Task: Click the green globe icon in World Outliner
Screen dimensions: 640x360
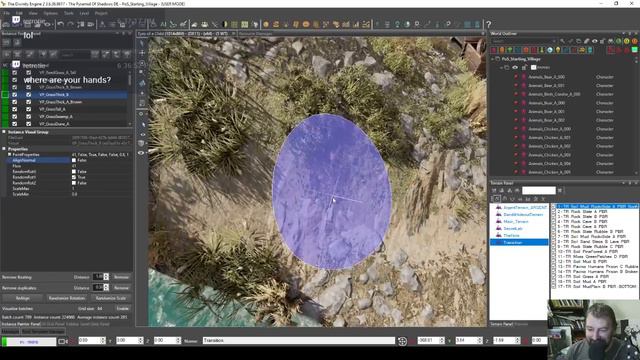Action: click(618, 41)
